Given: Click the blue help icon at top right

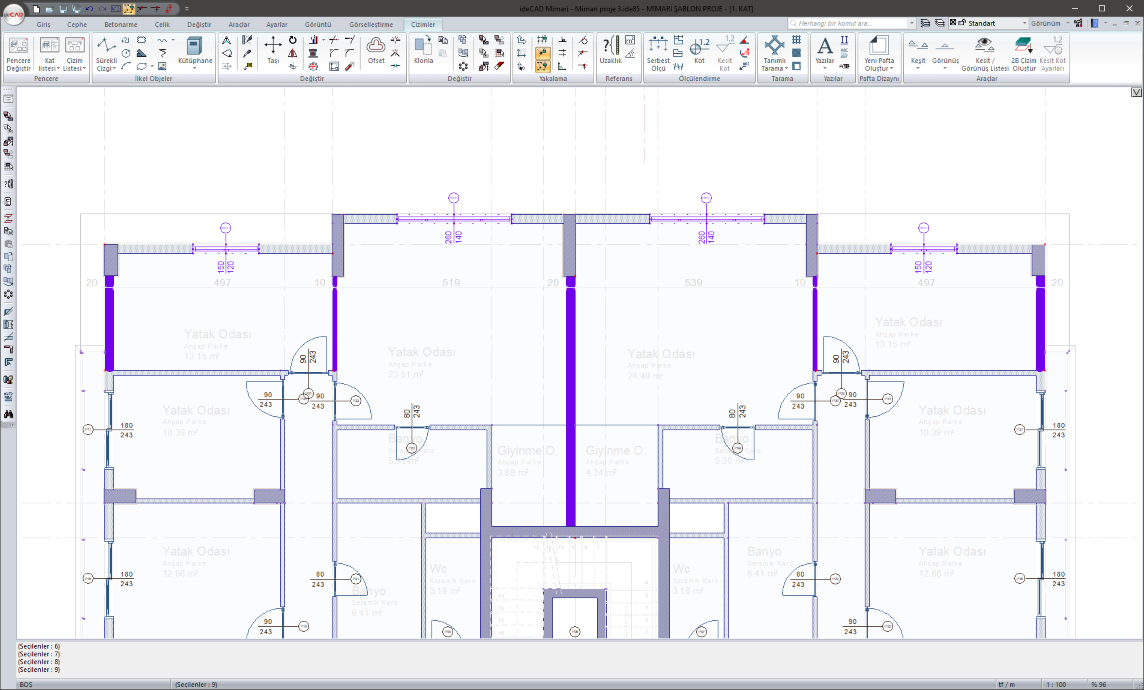Looking at the screenshot, I should 1094,23.
